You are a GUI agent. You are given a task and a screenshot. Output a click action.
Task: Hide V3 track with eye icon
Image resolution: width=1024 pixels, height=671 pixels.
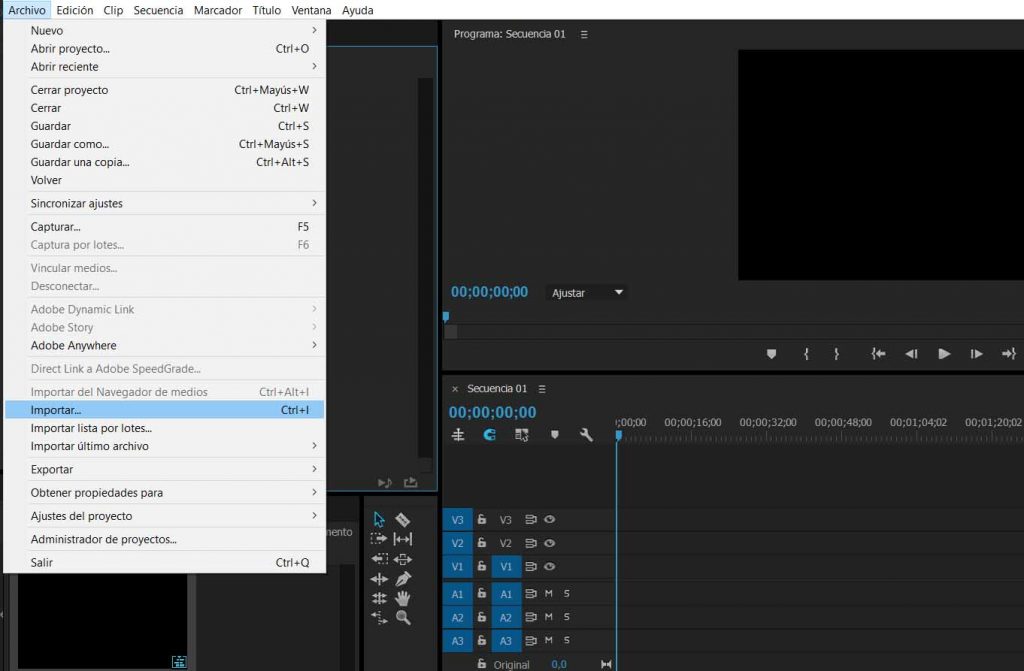click(x=549, y=520)
